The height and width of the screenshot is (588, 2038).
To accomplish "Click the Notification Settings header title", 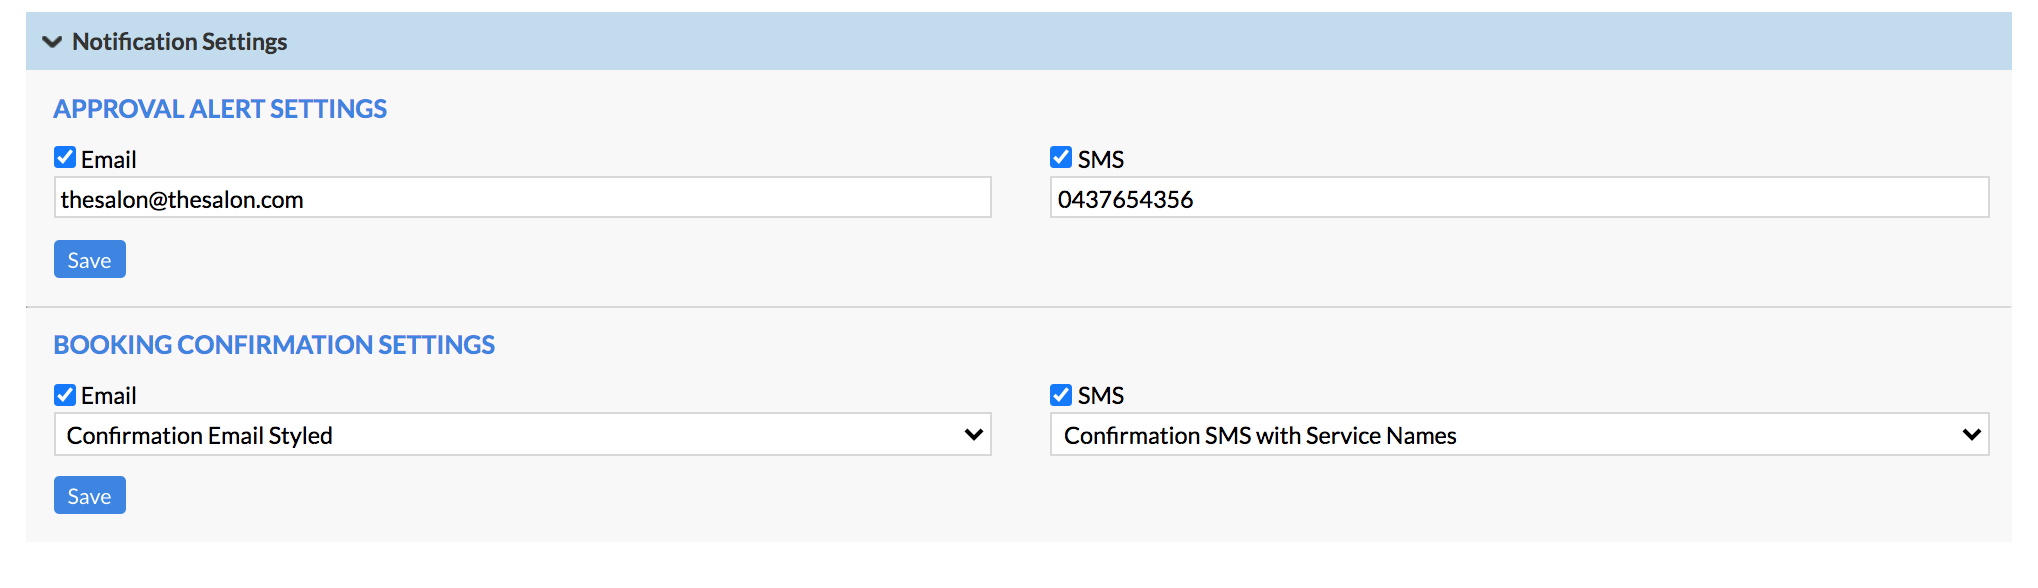I will 180,42.
